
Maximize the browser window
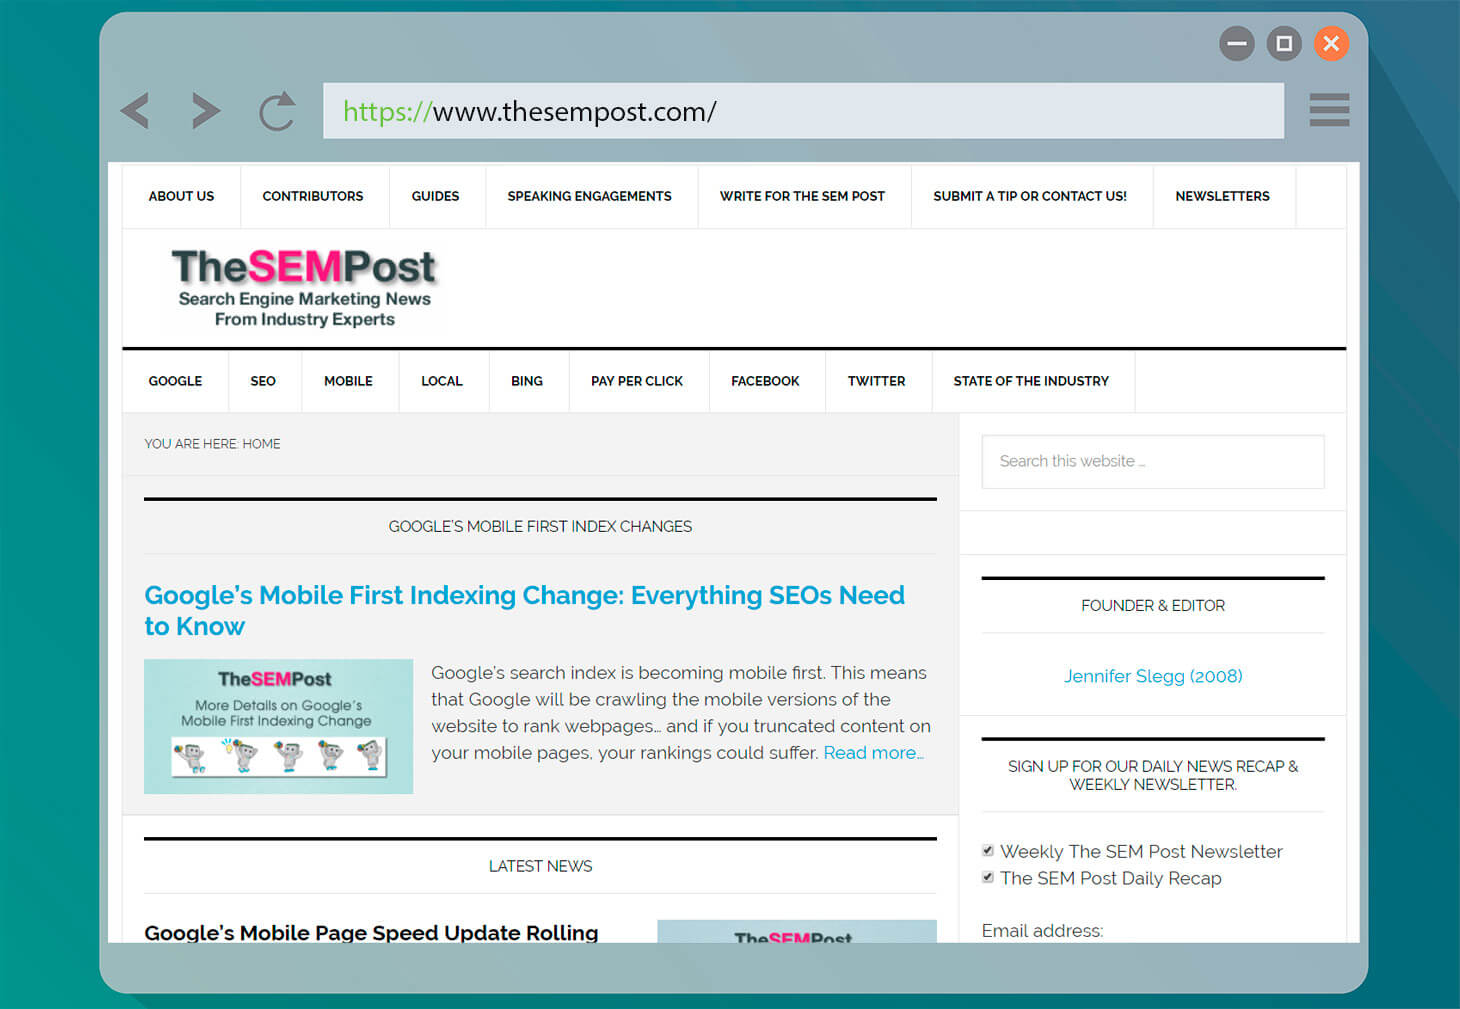[1284, 43]
